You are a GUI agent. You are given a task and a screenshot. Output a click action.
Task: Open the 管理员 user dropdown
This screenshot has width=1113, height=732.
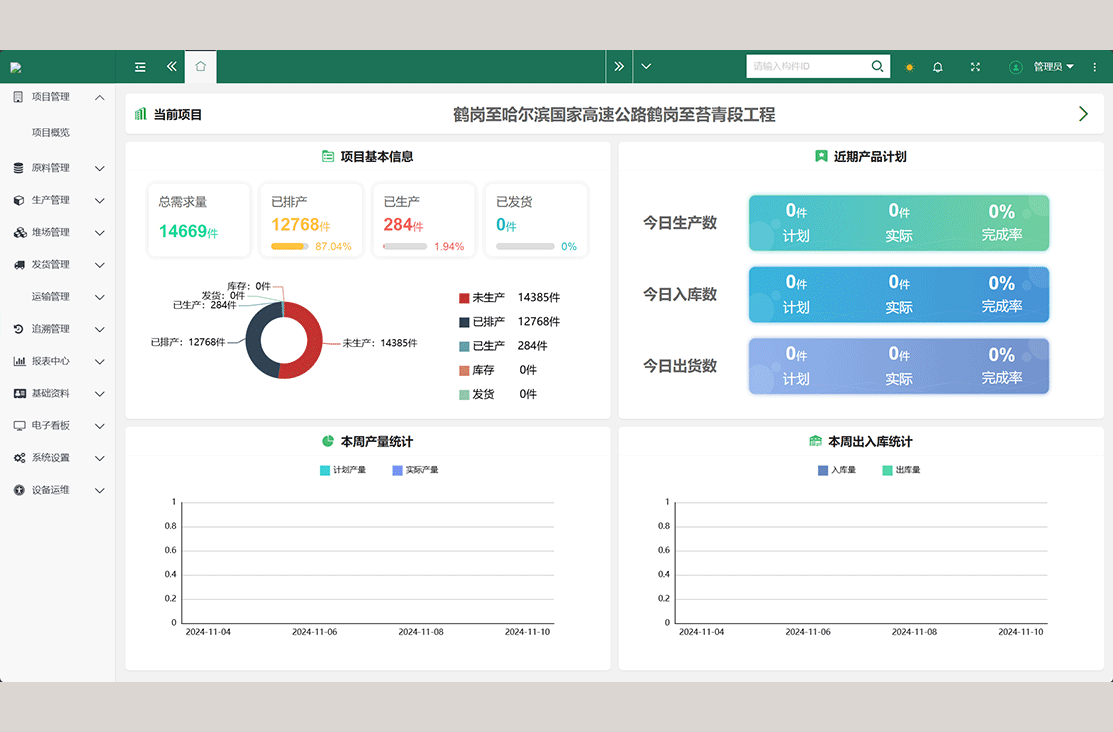click(x=1041, y=67)
